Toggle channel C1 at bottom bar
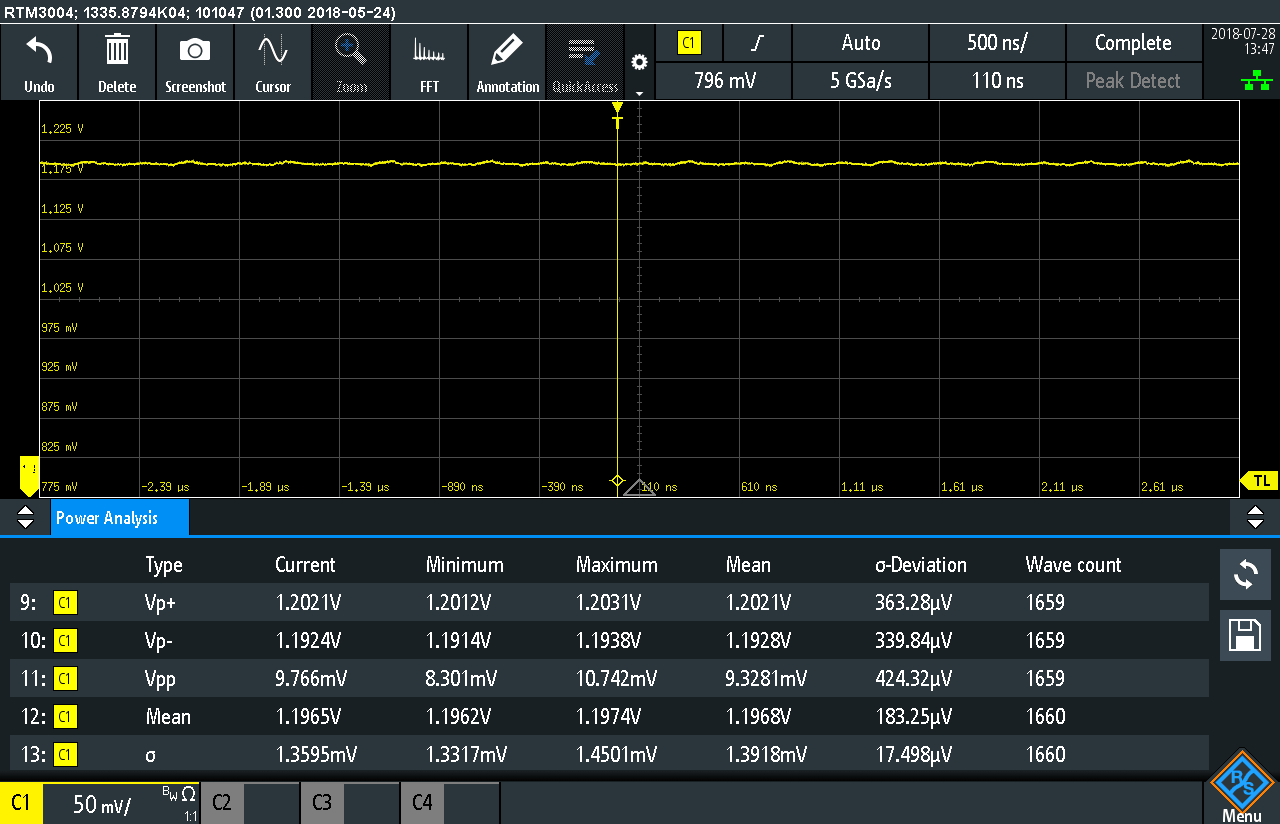The image size is (1280, 824). click(21, 803)
